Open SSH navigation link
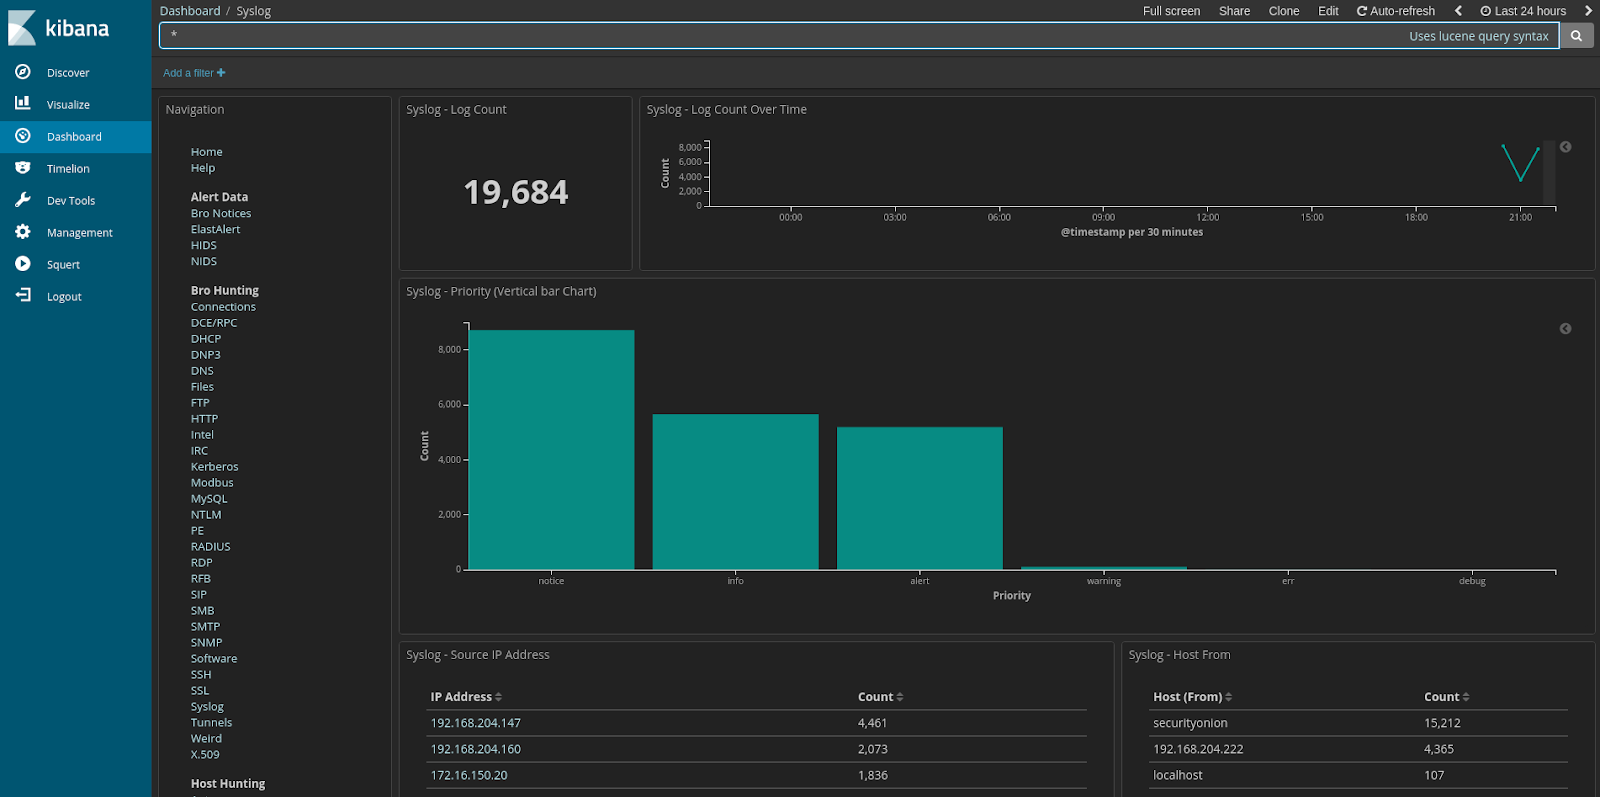Screen dimensions: 1600x797 (x=201, y=675)
